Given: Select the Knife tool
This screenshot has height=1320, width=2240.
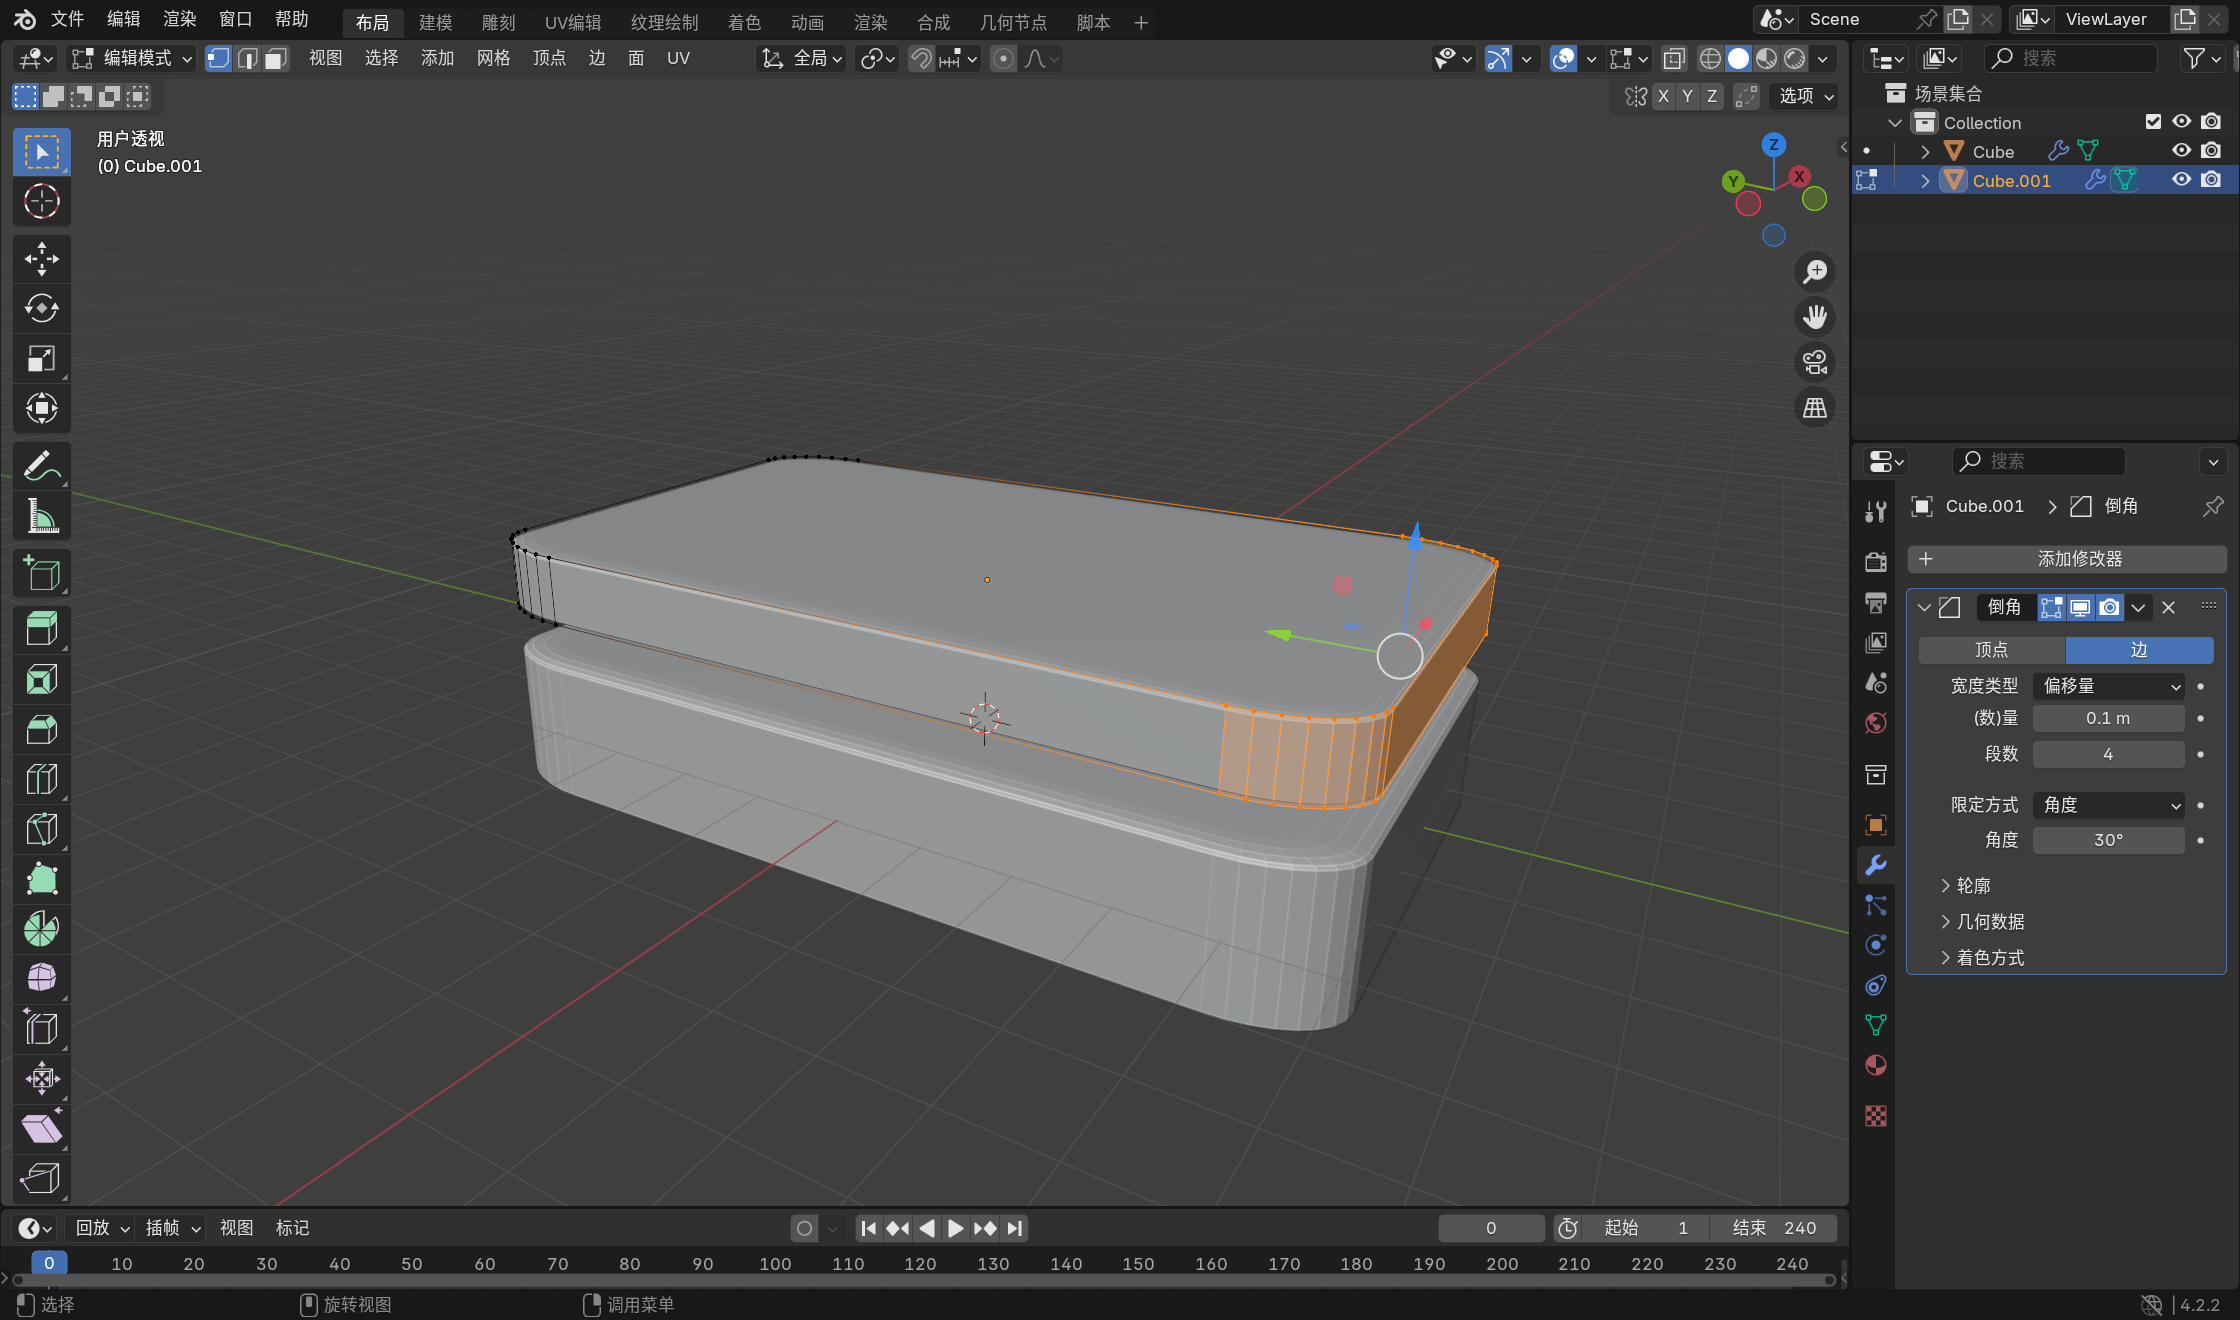Looking at the screenshot, I should pyautogui.click(x=41, y=829).
